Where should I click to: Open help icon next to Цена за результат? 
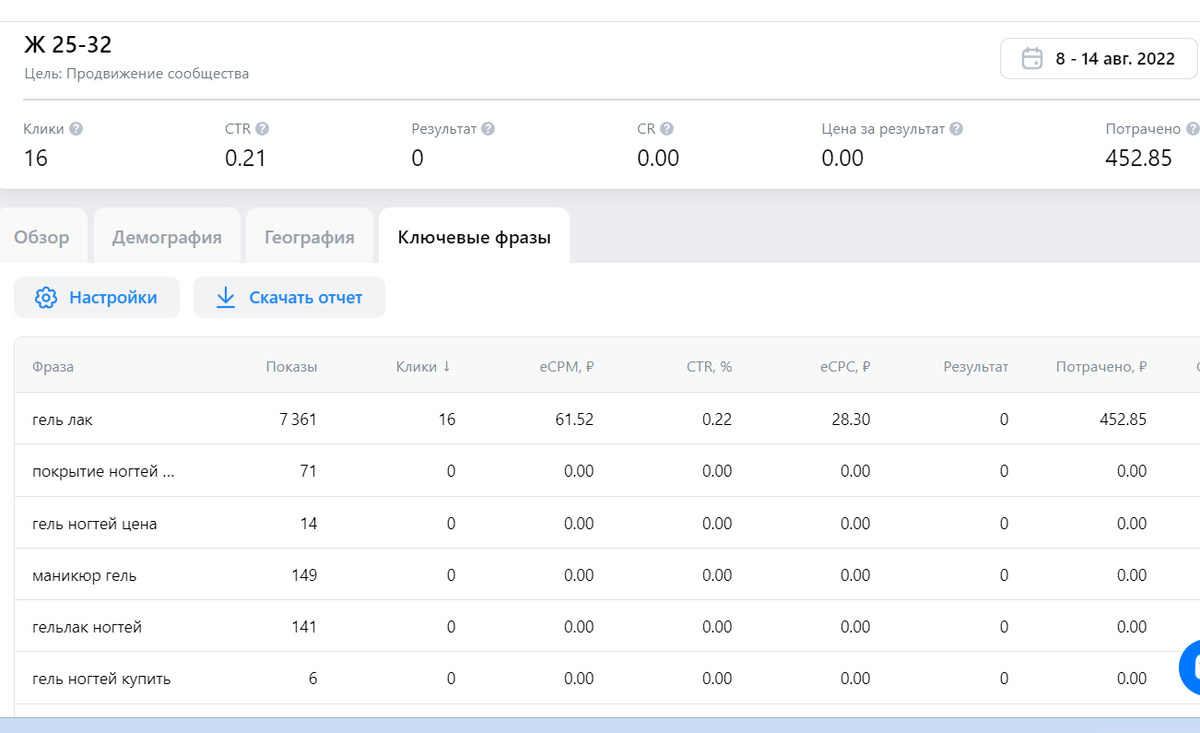point(956,129)
